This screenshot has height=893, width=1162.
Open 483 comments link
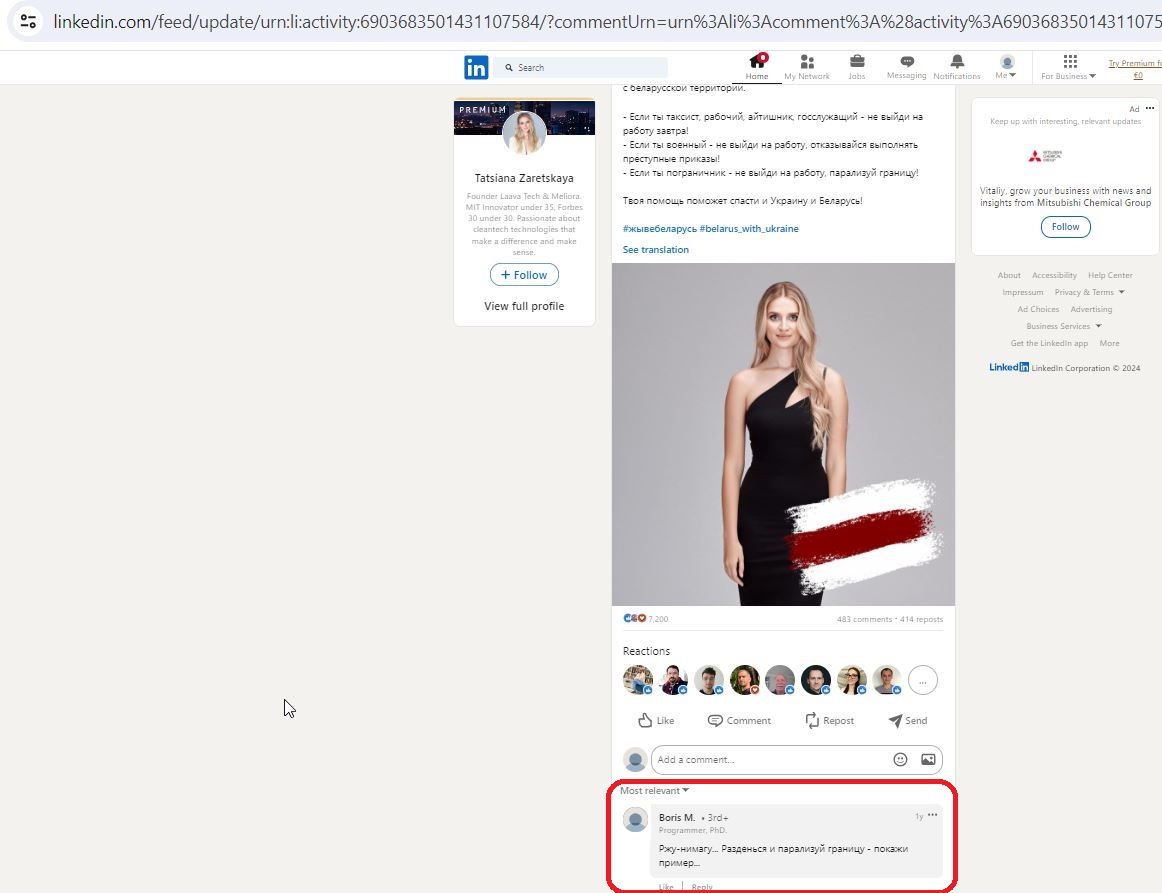tap(864, 620)
